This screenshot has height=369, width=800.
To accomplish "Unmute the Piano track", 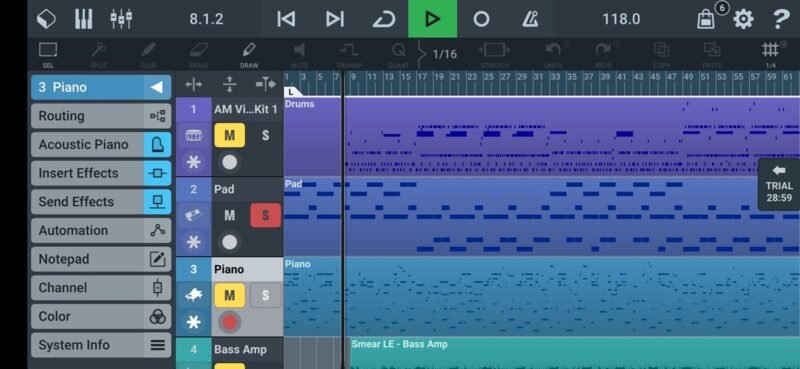I will (x=230, y=295).
